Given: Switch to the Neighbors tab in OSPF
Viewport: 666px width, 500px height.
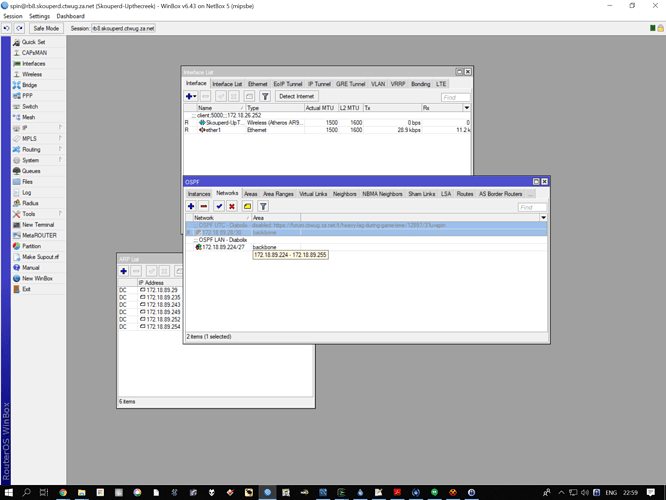Looking at the screenshot, I should (344, 194).
